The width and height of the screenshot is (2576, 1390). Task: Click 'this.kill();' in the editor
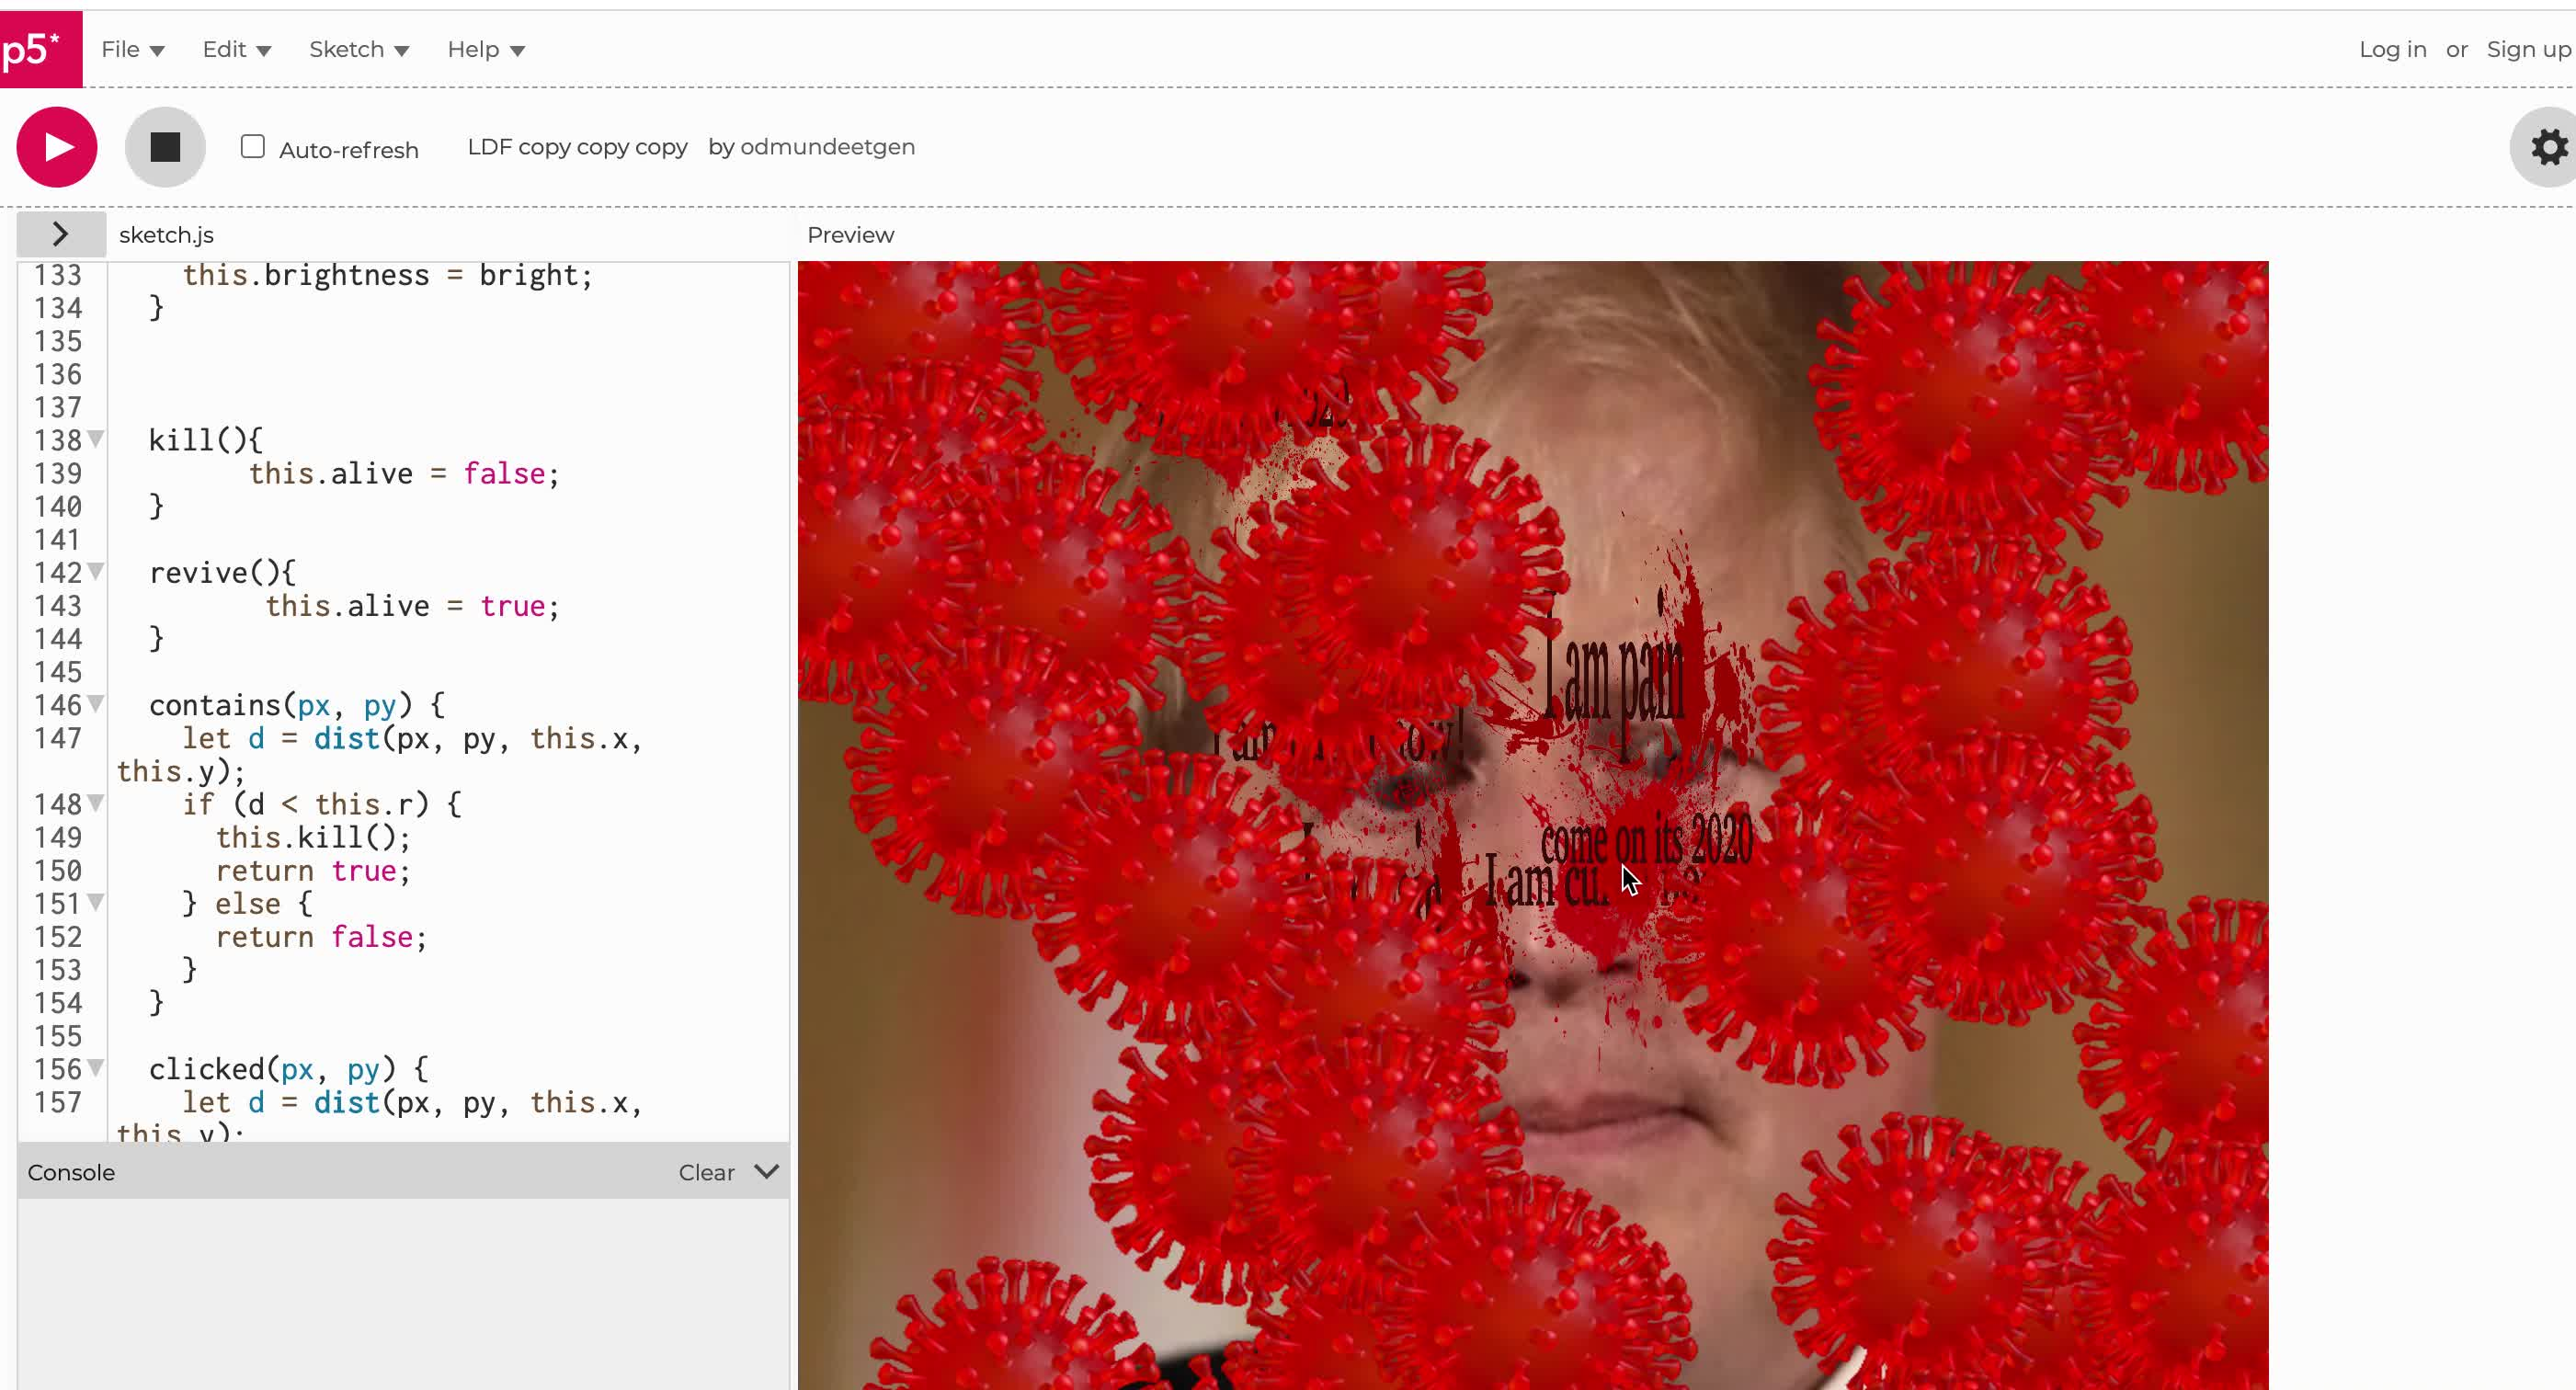[313, 837]
